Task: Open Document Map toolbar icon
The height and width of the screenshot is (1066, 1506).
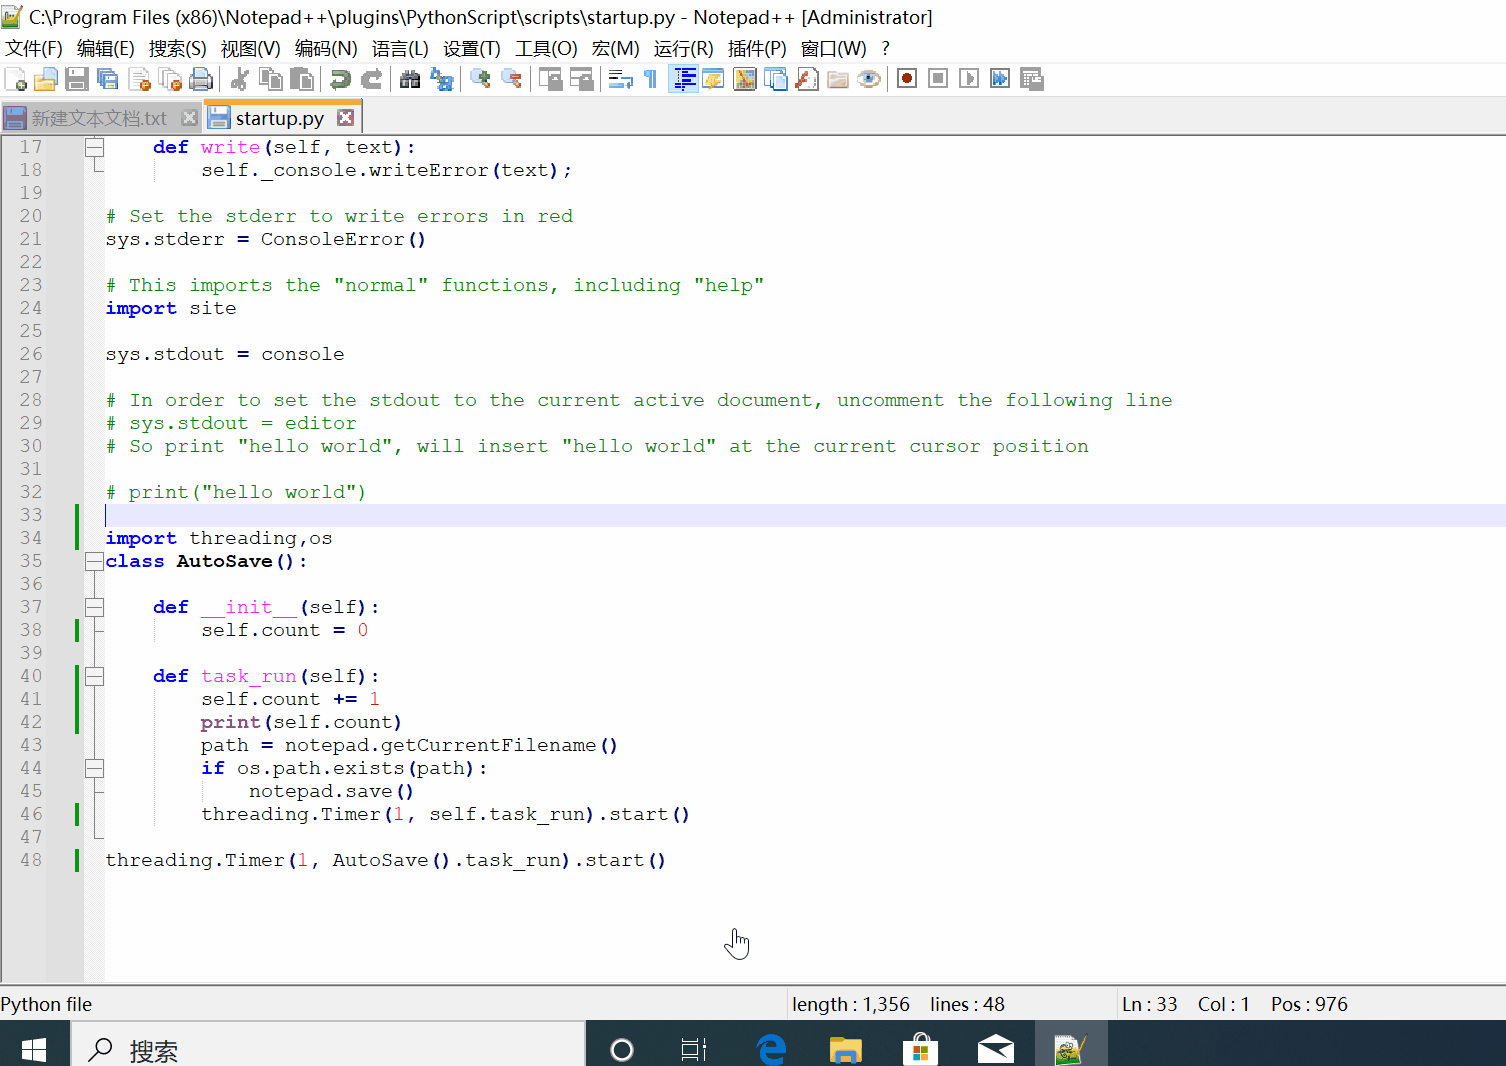Action: click(x=744, y=79)
